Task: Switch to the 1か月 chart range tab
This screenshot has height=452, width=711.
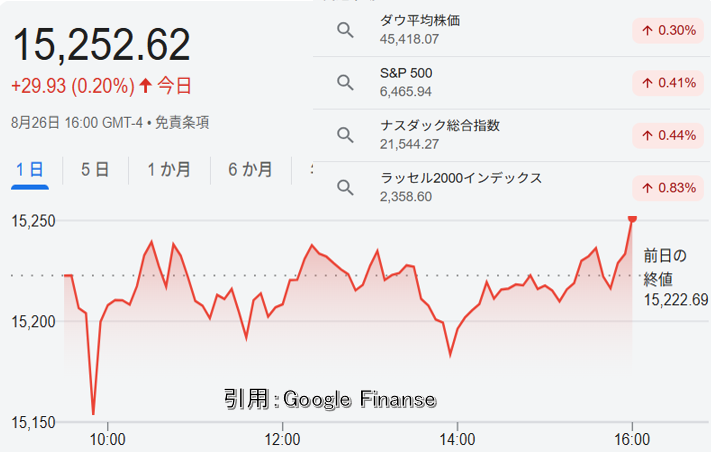Action: coord(169,170)
